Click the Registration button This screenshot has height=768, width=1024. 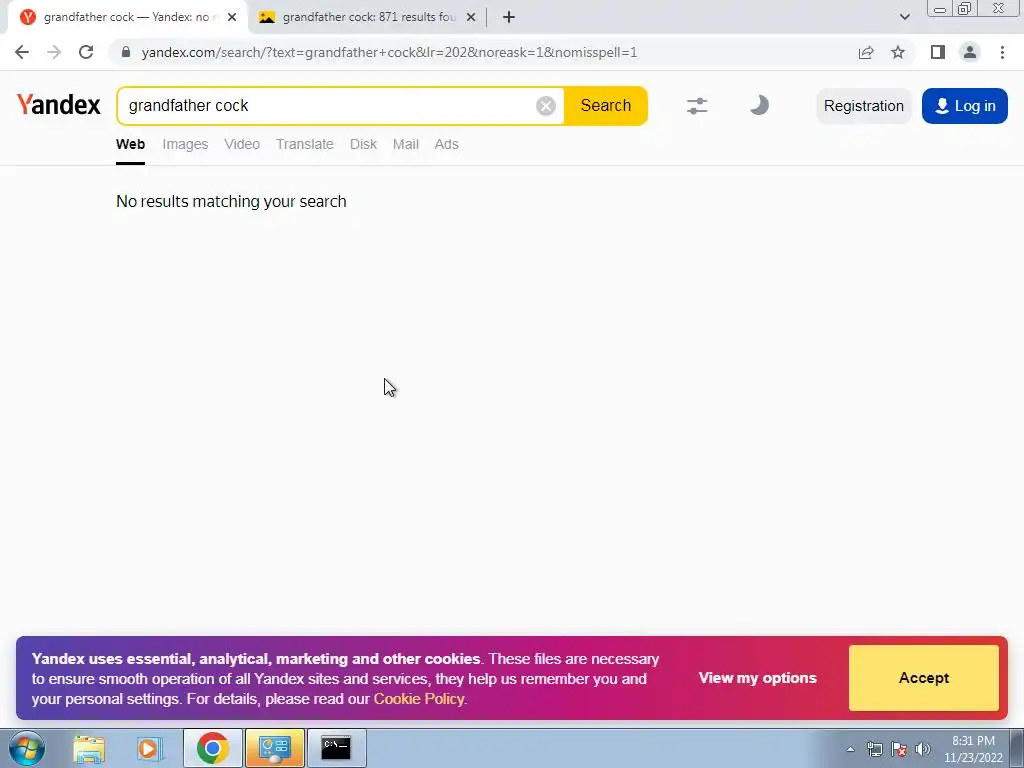pos(863,106)
